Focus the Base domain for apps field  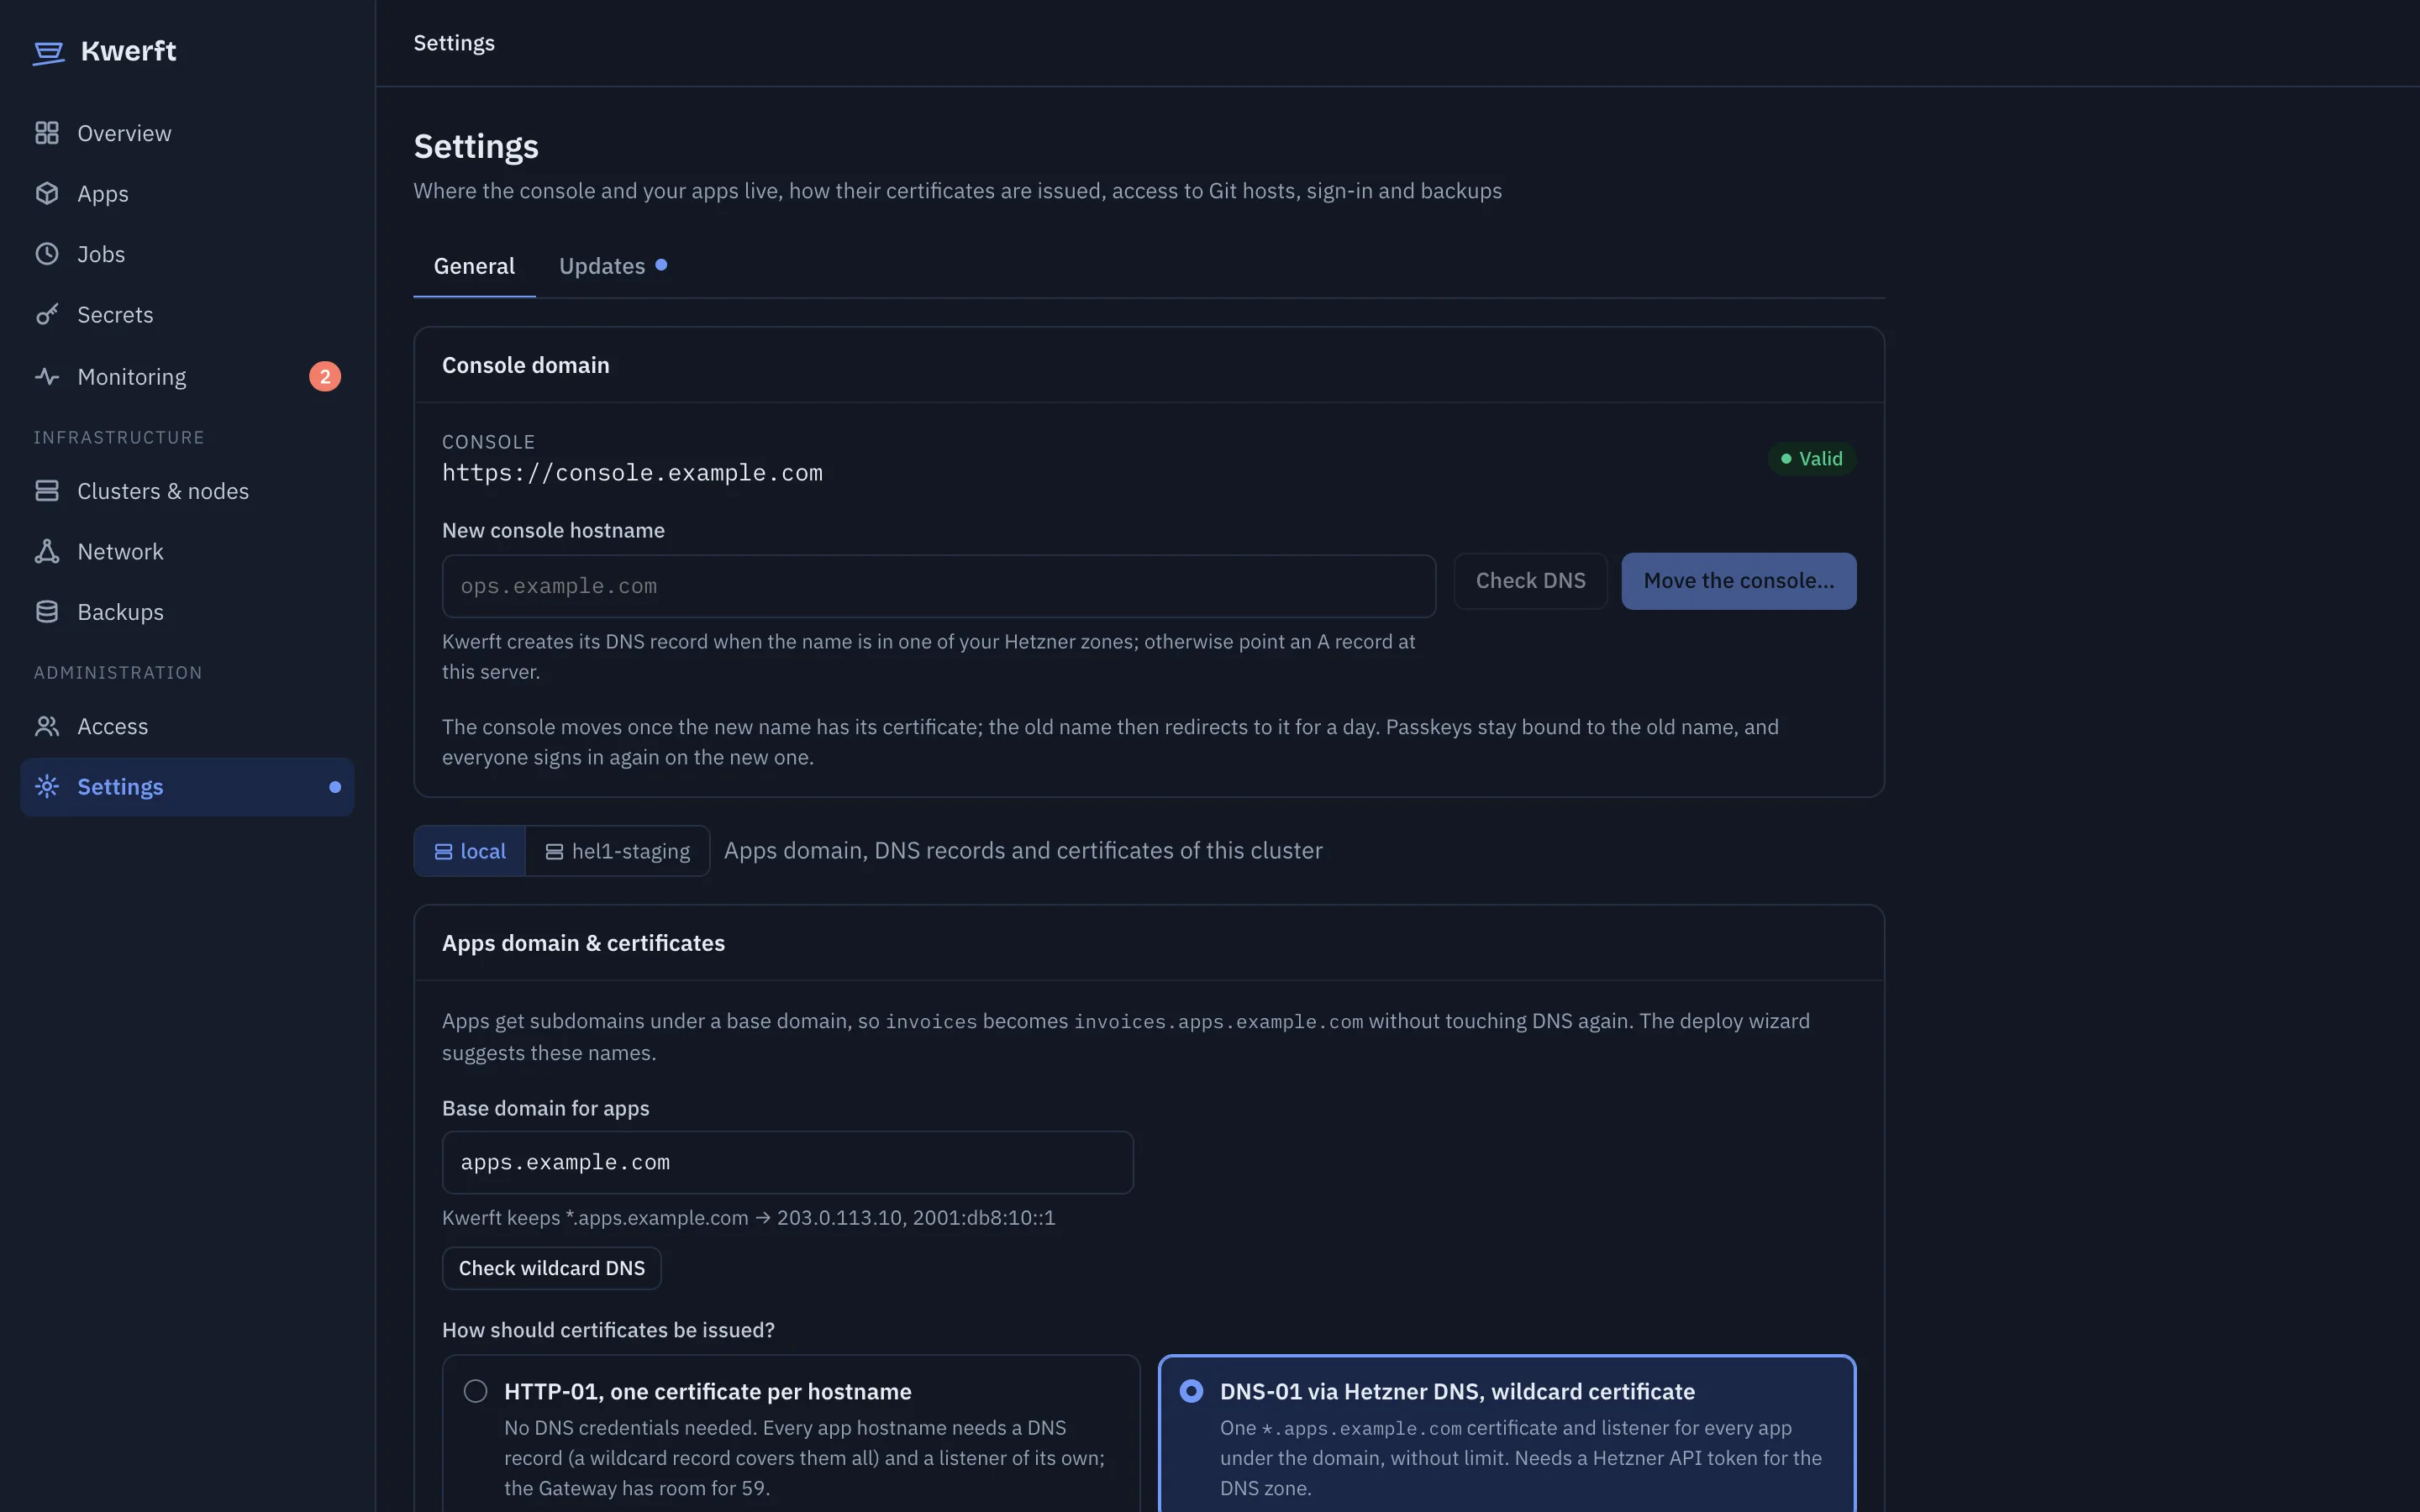788,1162
